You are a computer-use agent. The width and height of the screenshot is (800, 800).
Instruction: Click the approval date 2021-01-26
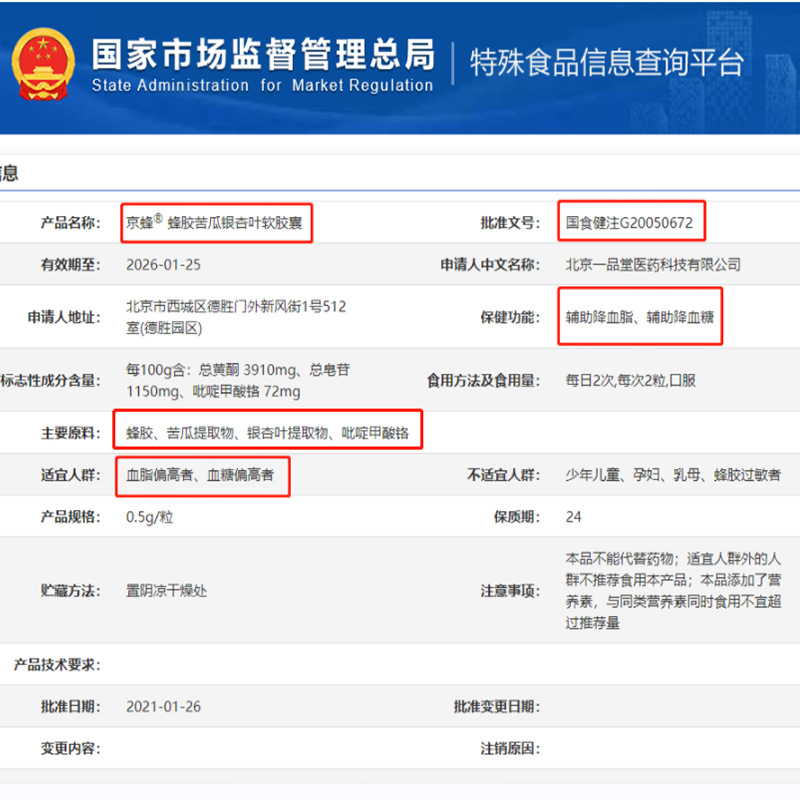pyautogui.click(x=163, y=706)
